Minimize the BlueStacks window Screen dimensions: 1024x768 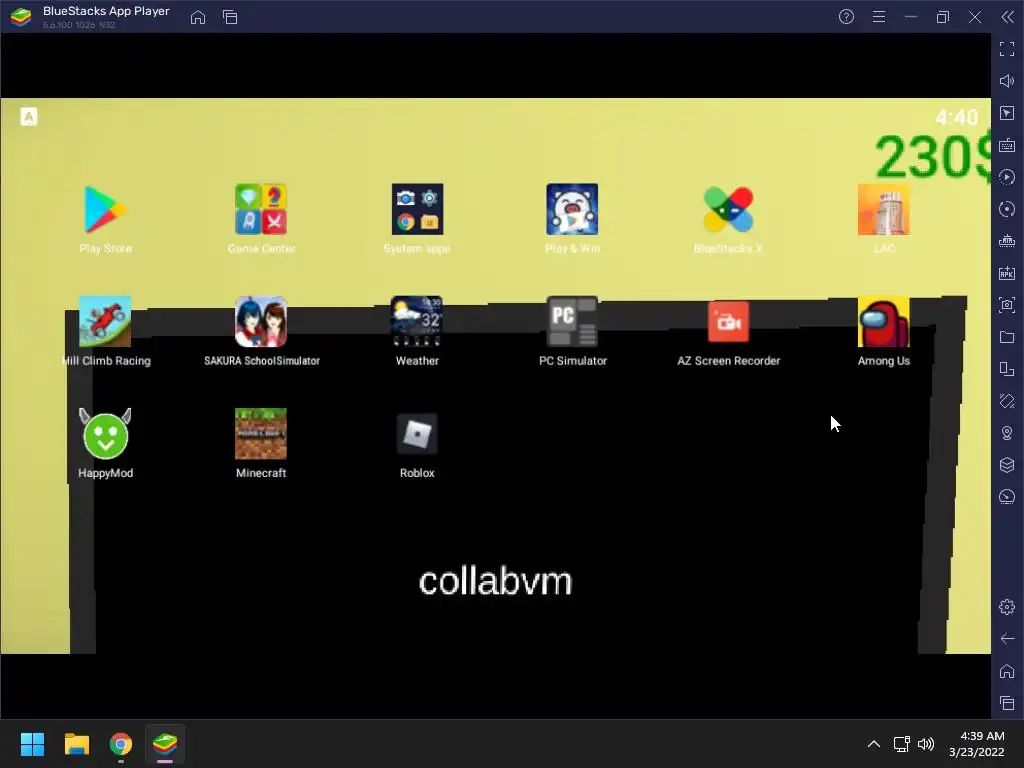click(911, 17)
